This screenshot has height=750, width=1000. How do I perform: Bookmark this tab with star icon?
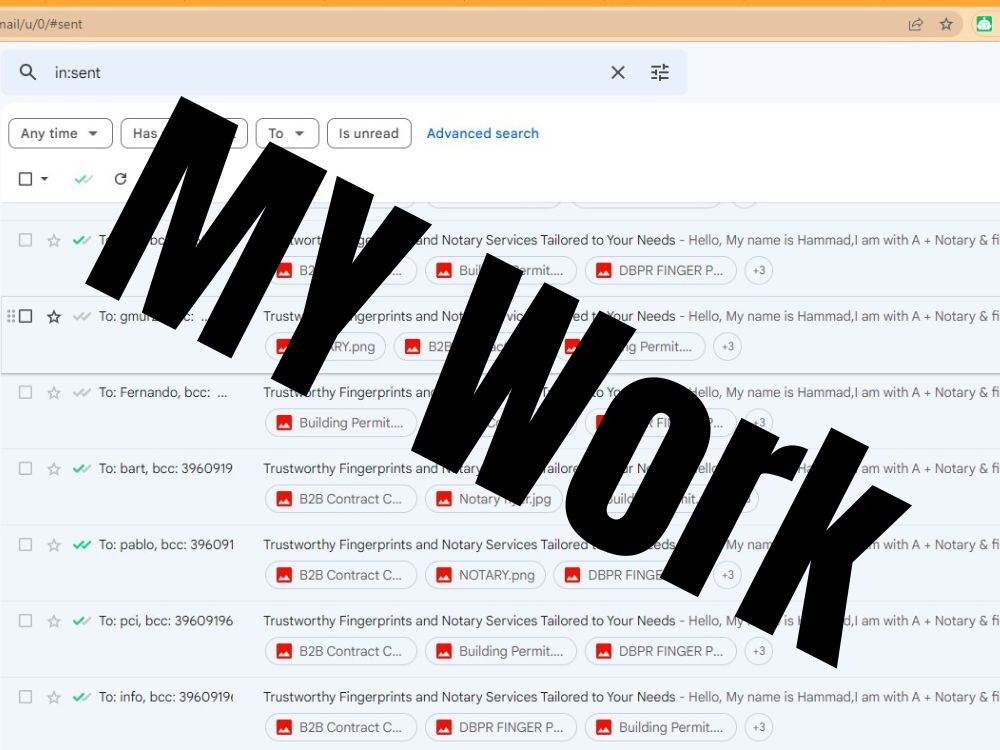point(946,24)
